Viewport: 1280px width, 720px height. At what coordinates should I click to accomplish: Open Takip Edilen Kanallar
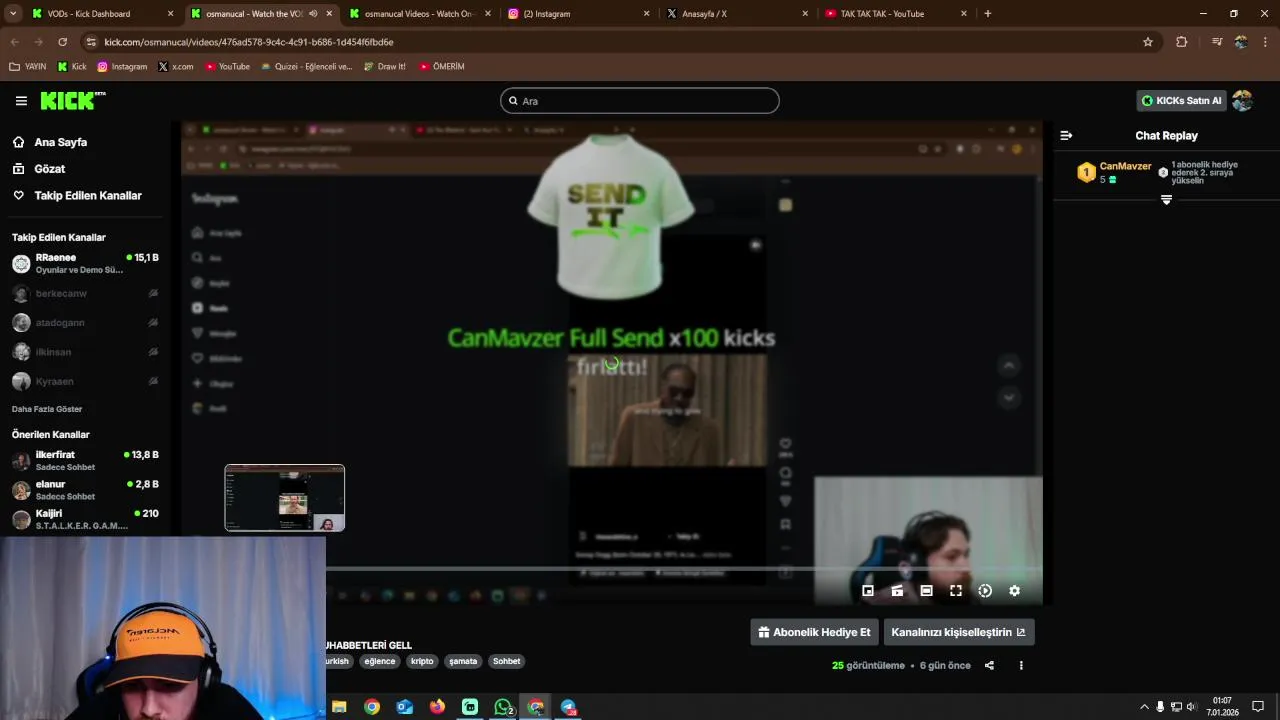77,196
